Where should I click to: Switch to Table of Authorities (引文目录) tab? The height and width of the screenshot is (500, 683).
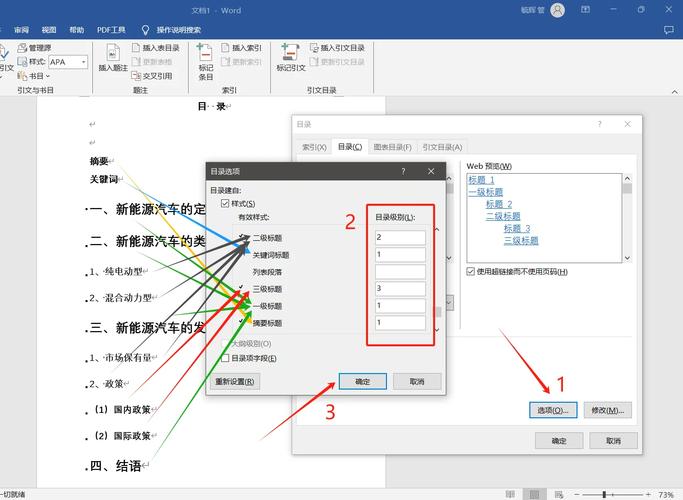pyautogui.click(x=442, y=147)
